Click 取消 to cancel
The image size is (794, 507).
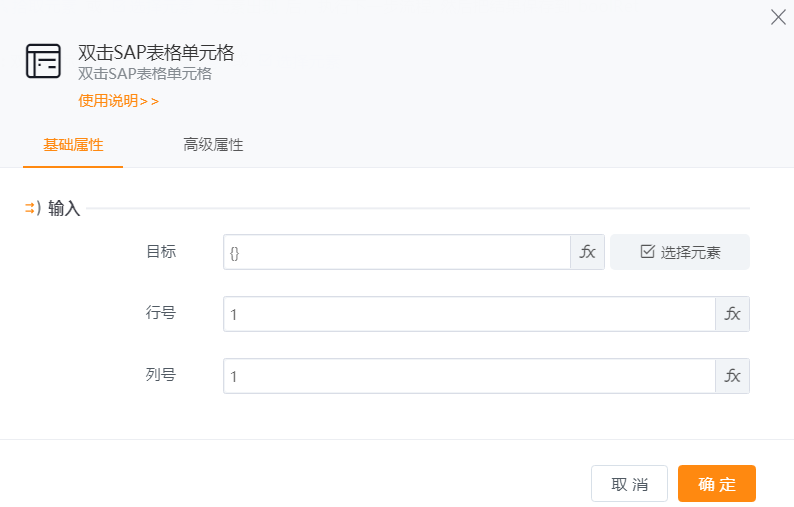point(629,484)
